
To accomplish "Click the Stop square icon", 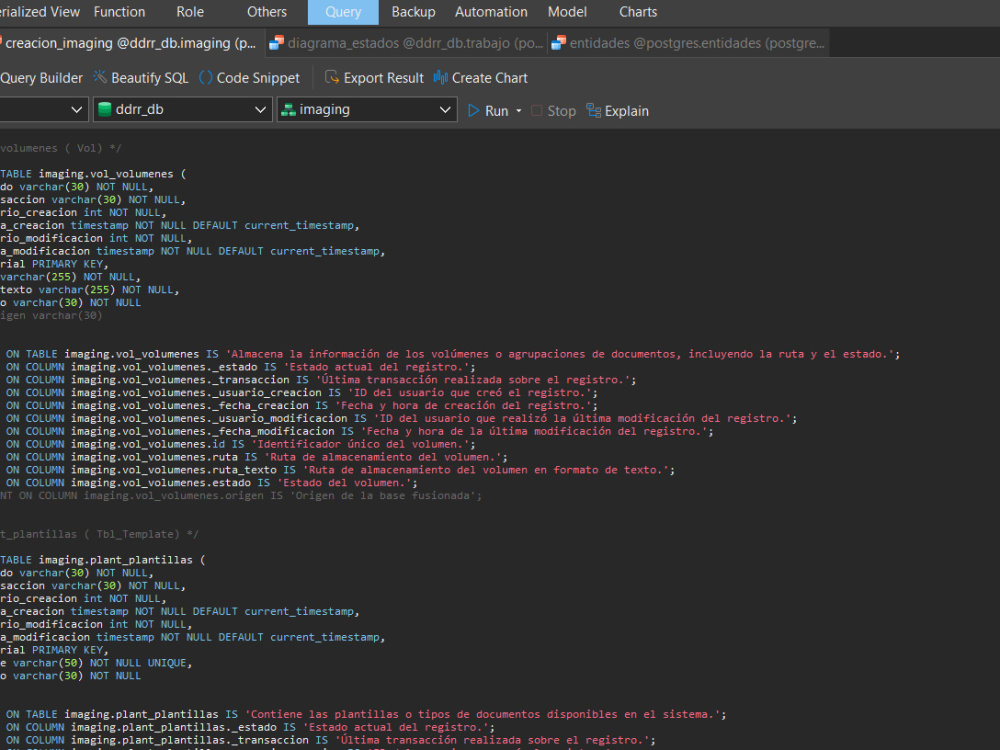I will 536,110.
